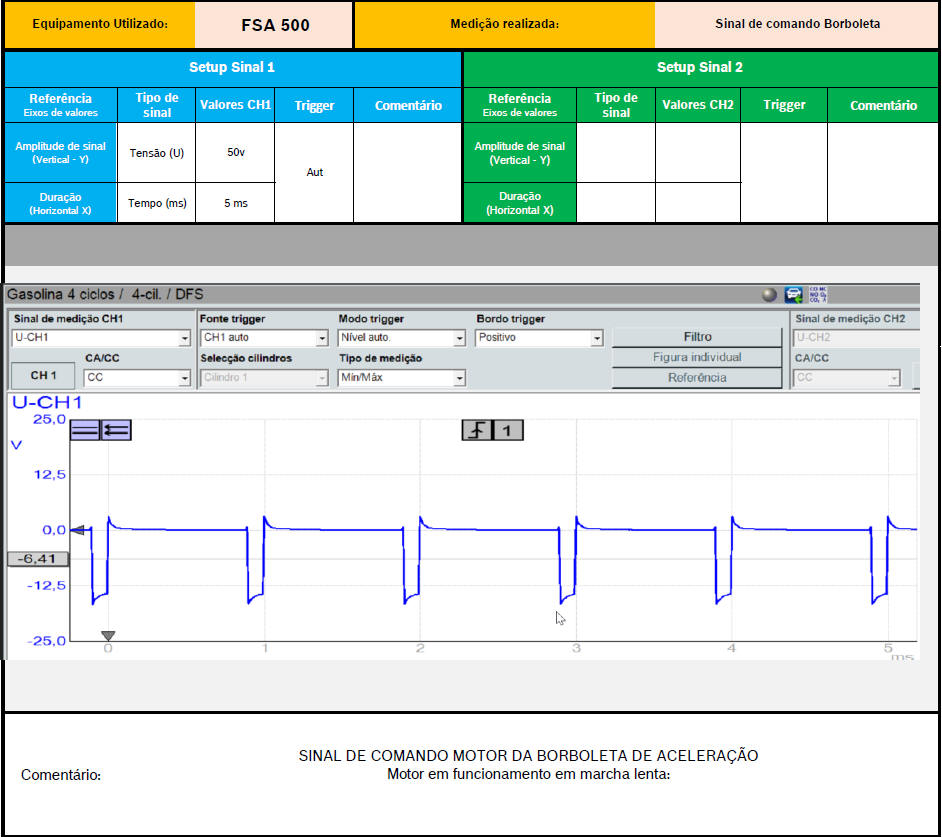Open the Modo trigger dropdown
The image size is (942, 837).
(x=460, y=339)
